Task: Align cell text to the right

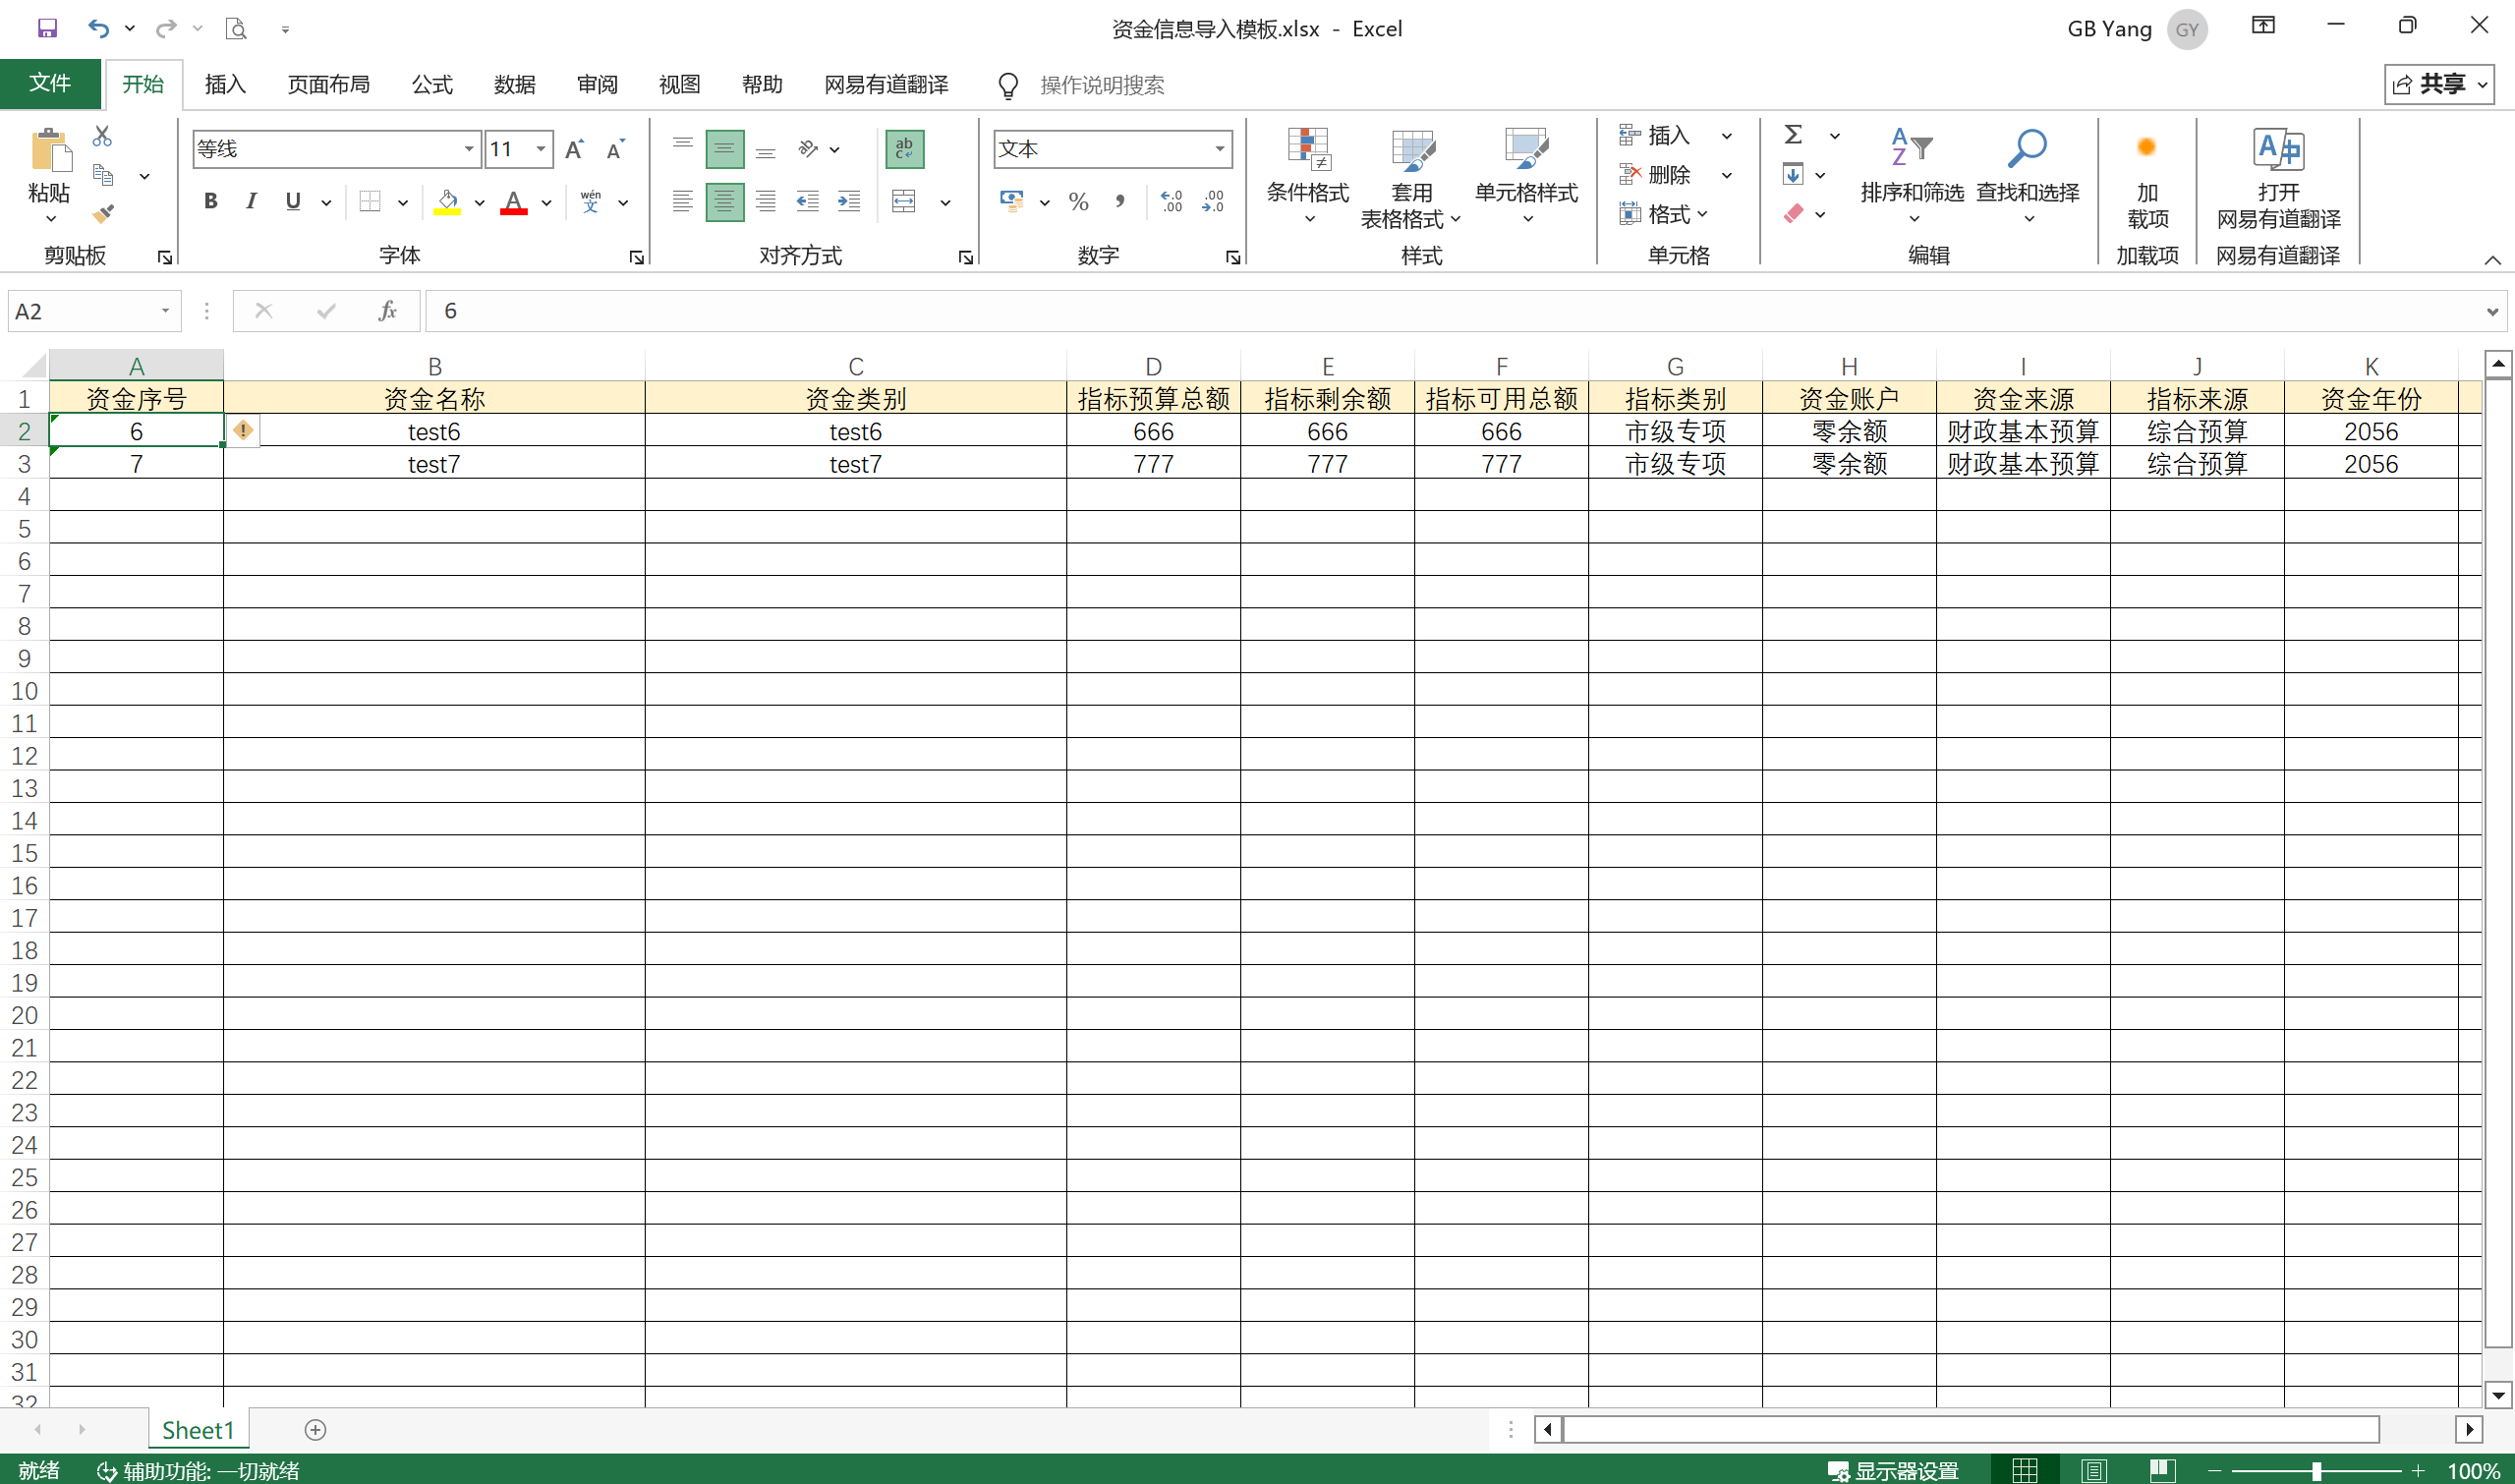Action: click(x=766, y=202)
